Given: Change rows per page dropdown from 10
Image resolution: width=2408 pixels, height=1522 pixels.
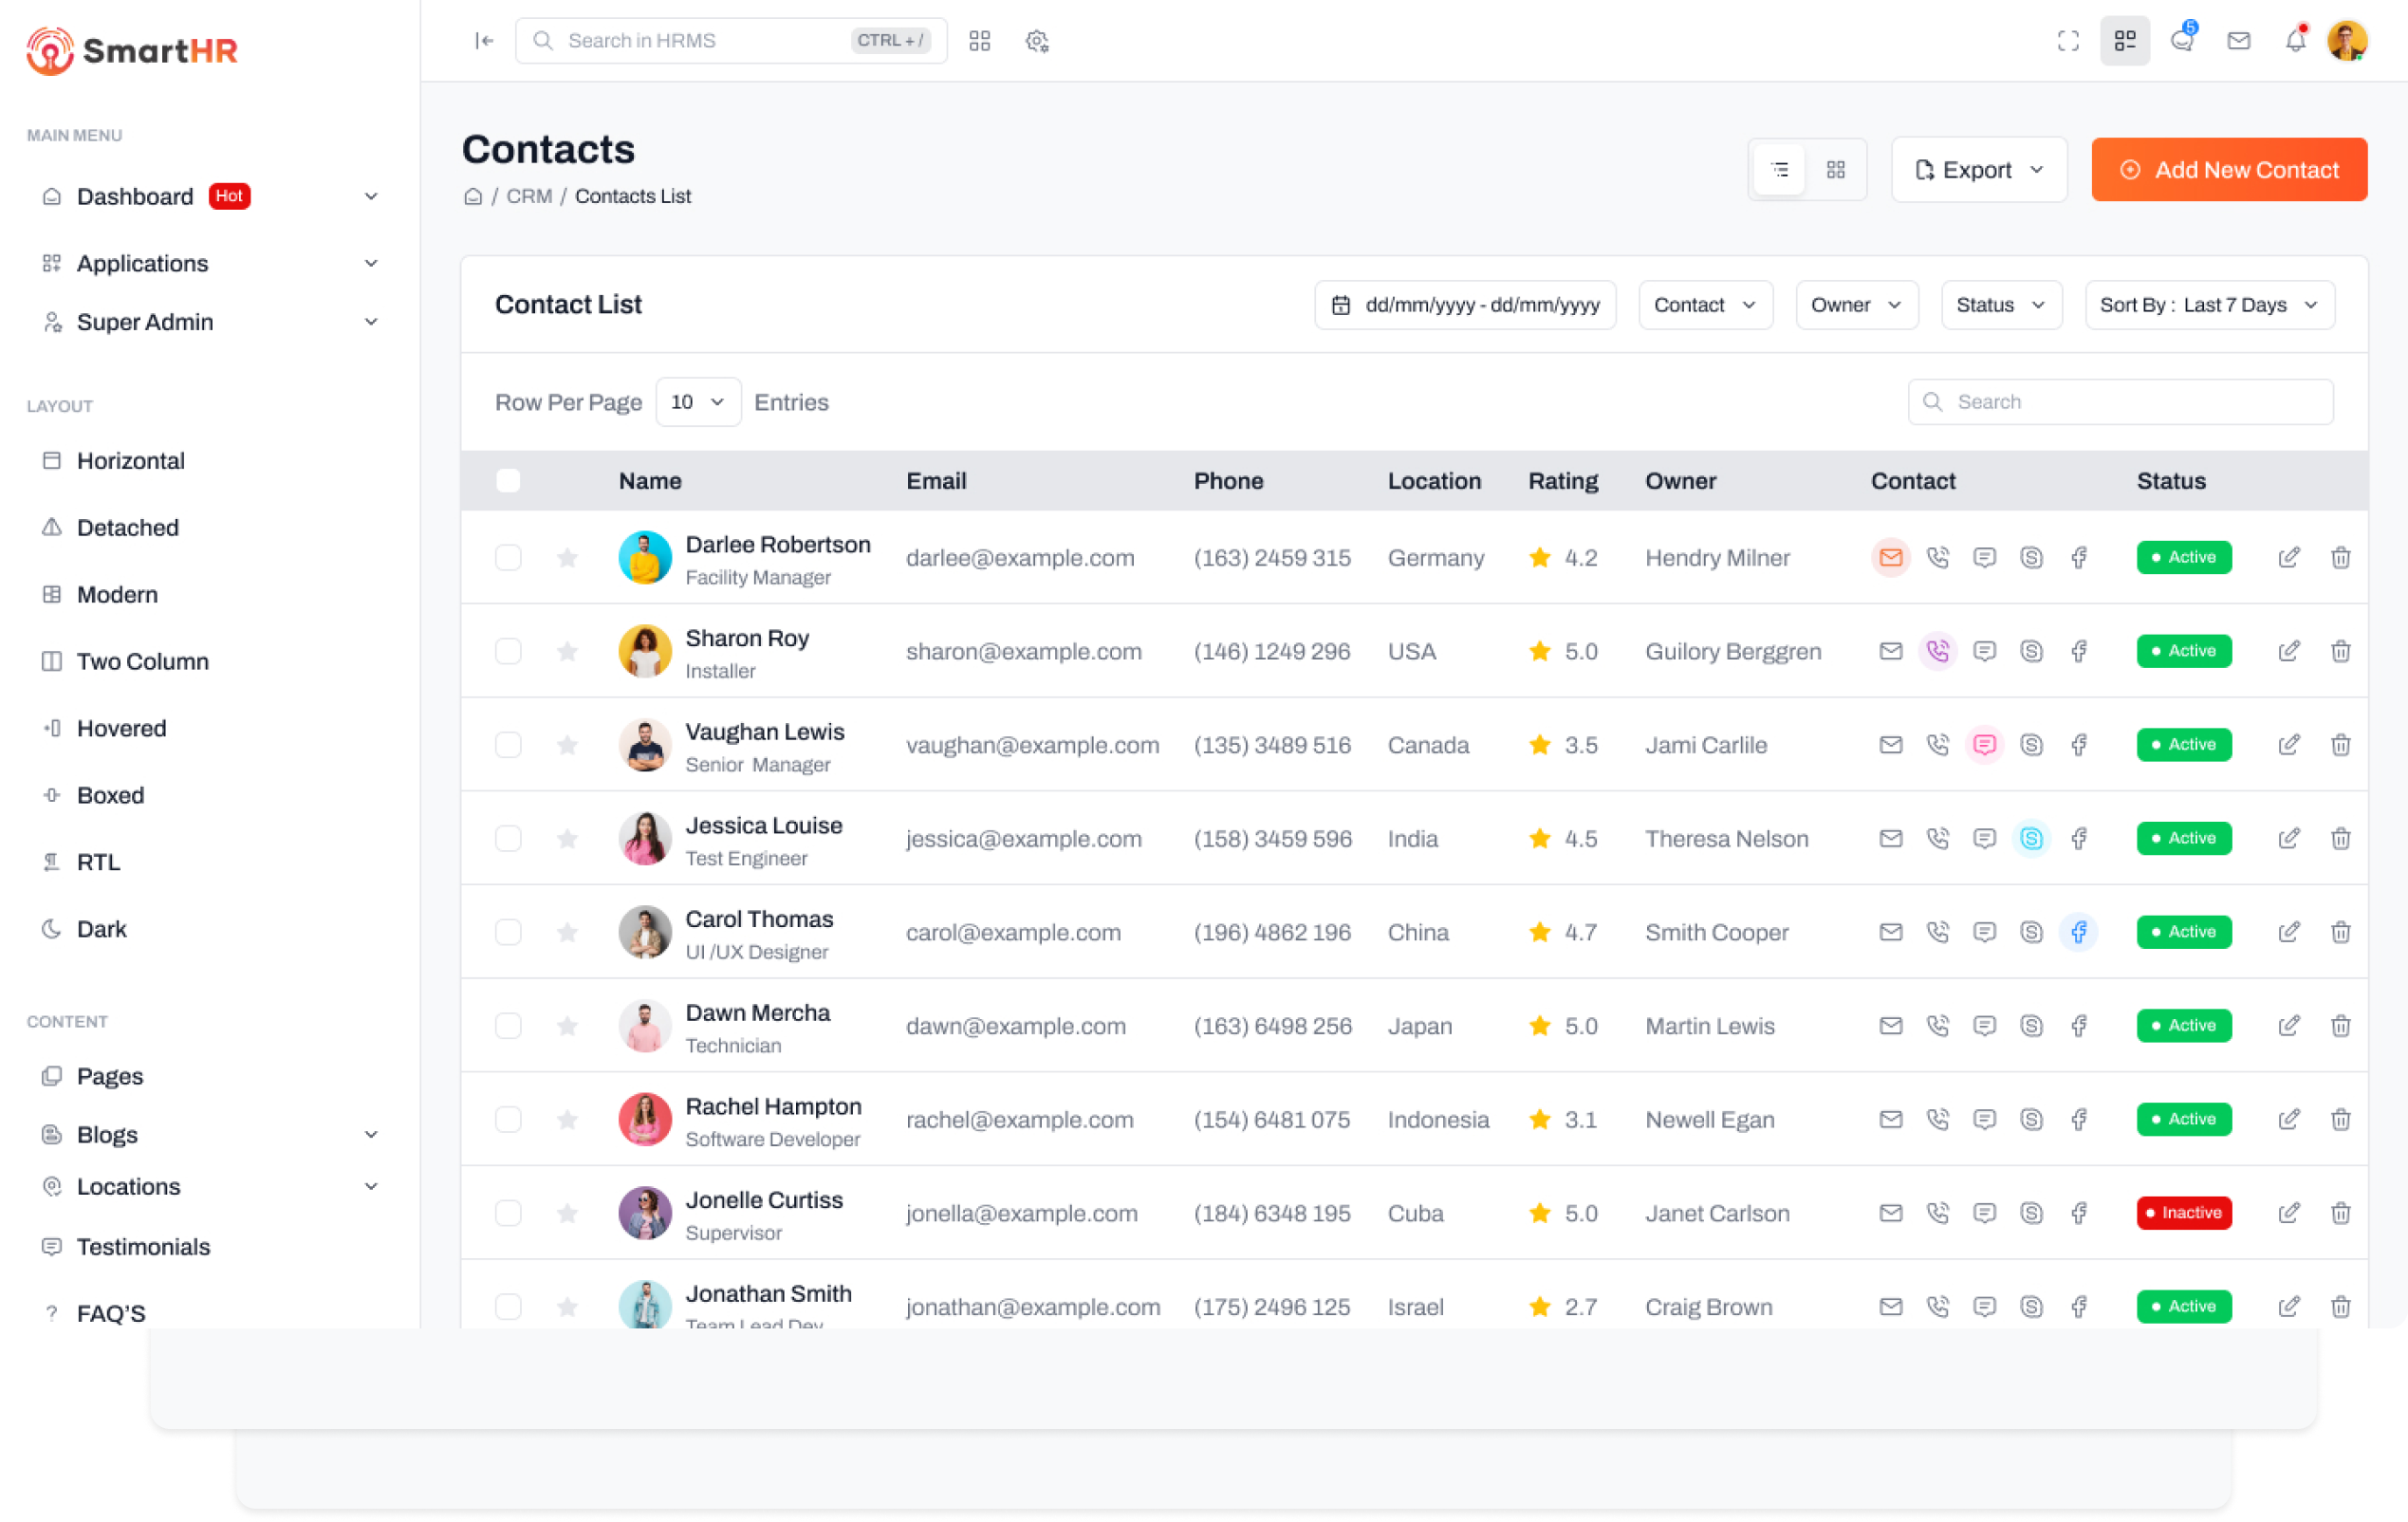Looking at the screenshot, I should [x=698, y=402].
